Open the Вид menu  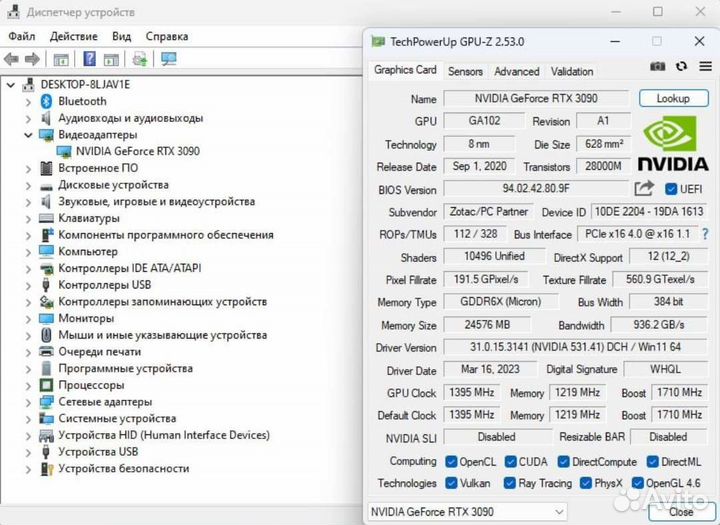point(122,36)
